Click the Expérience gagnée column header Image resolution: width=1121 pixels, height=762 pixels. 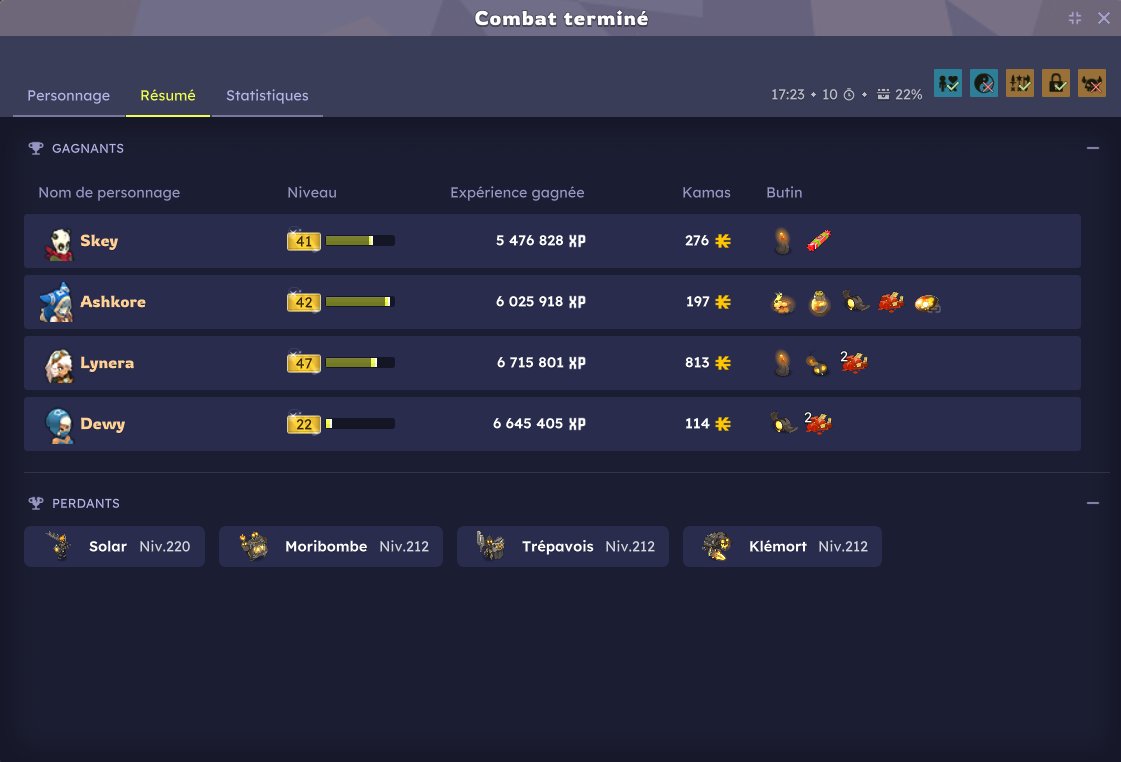[x=517, y=192]
